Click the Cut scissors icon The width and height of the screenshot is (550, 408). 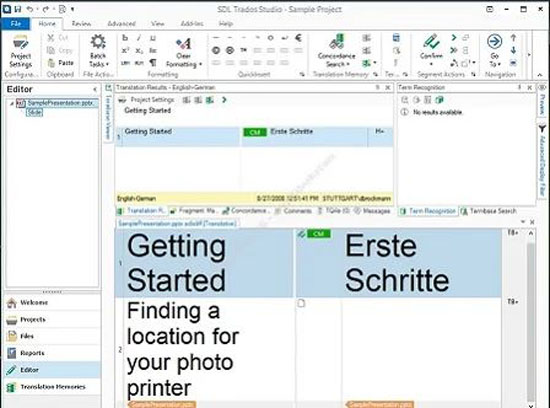point(51,38)
